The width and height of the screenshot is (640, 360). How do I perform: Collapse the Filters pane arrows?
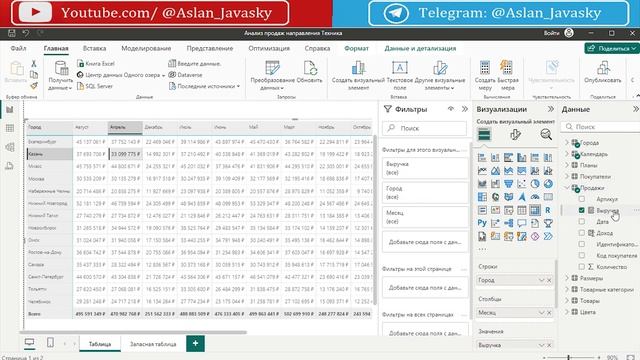(x=465, y=109)
